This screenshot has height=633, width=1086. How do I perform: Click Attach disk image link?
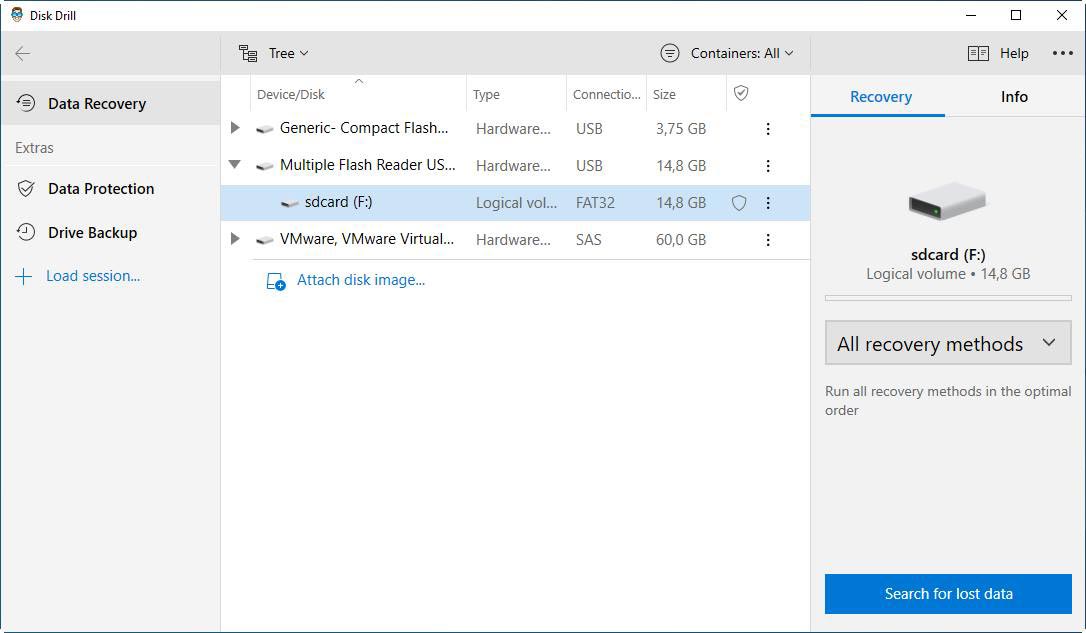click(x=346, y=280)
